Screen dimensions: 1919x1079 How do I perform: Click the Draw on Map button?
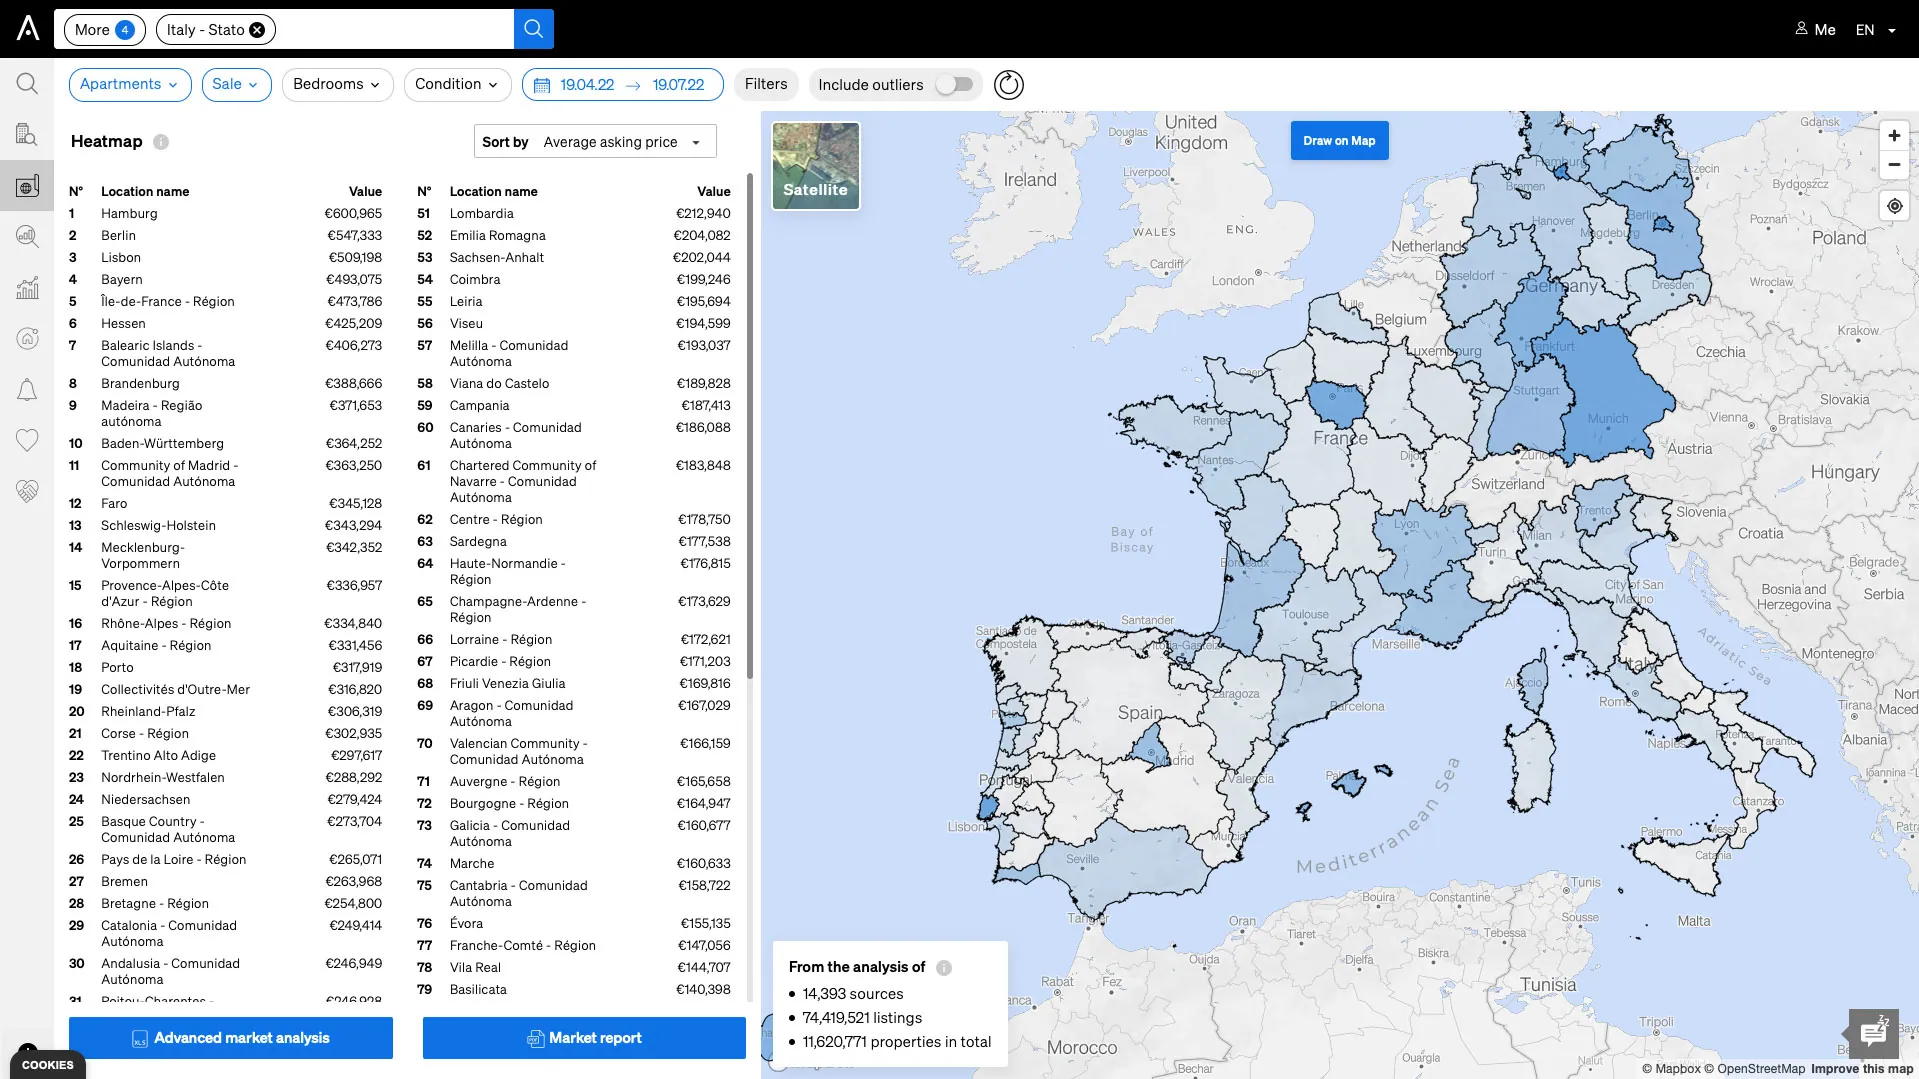tap(1339, 141)
